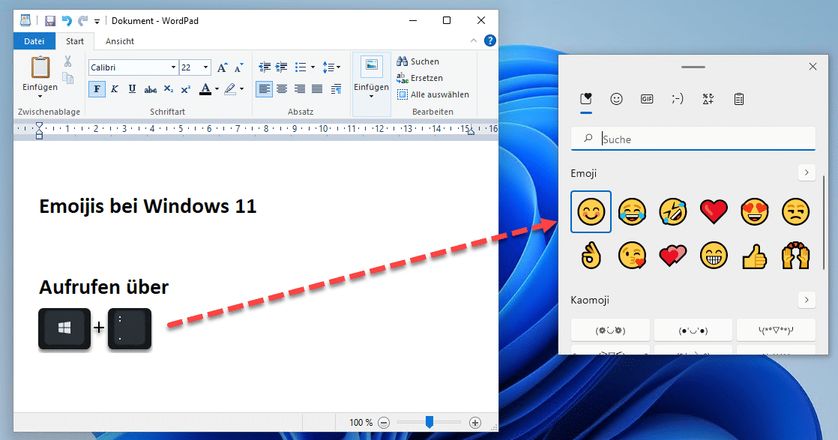This screenshot has width=838, height=440.
Task: Open the font size 22 dropdown
Action: tap(206, 67)
